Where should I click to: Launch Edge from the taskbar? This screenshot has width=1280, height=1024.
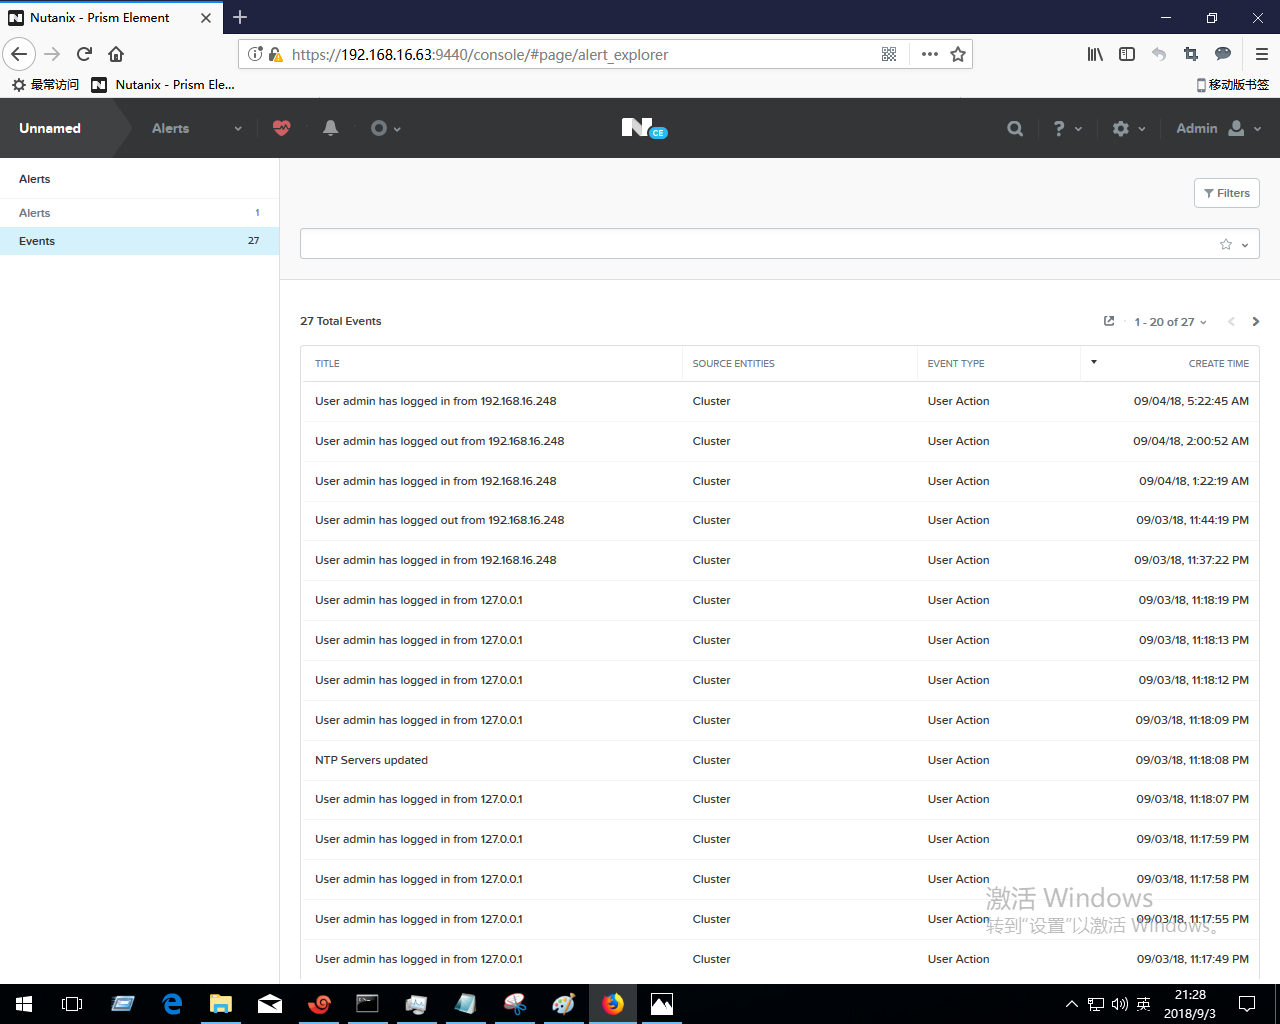point(172,1004)
